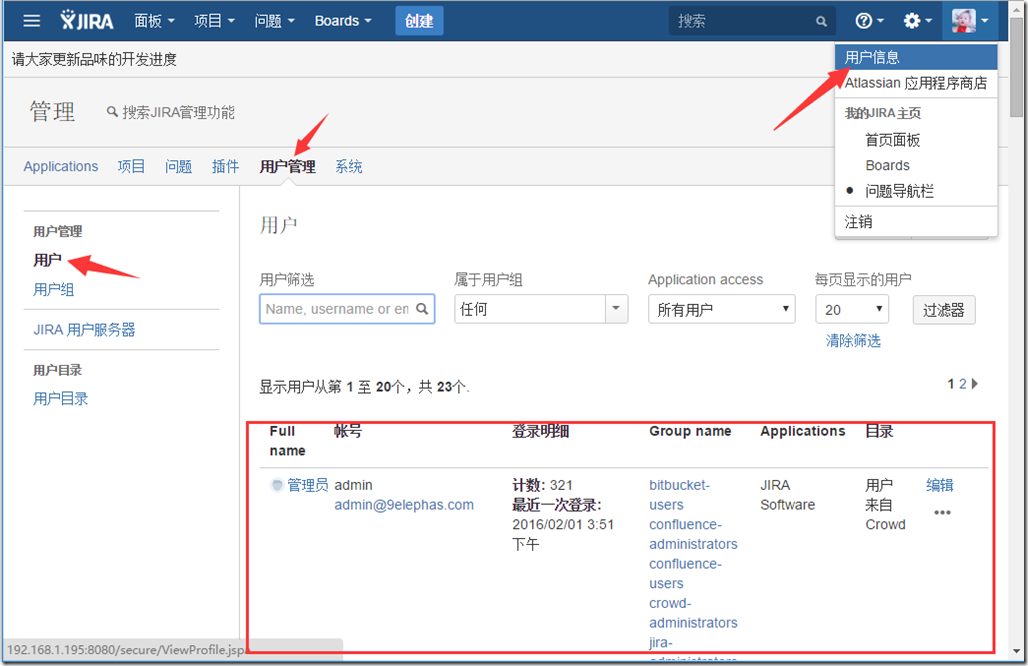Image resolution: width=1028 pixels, height=666 pixels.
Task: Open the Boards menu in navbar
Action: 342,21
